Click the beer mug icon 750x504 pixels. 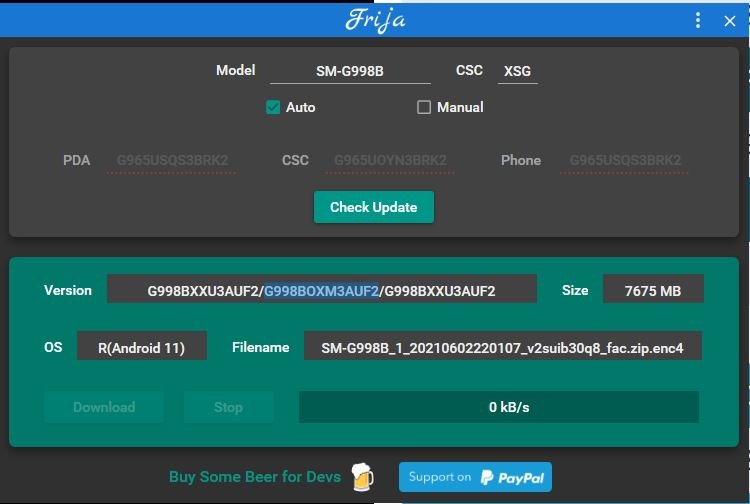coord(363,476)
